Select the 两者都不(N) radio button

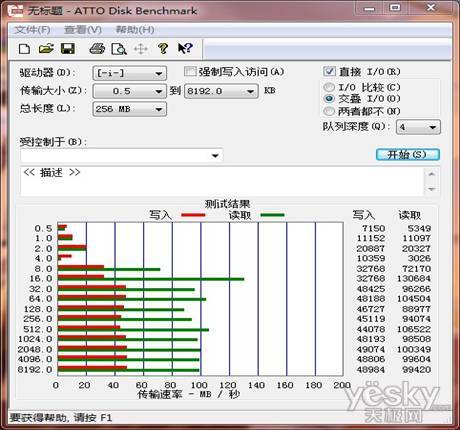tap(329, 111)
